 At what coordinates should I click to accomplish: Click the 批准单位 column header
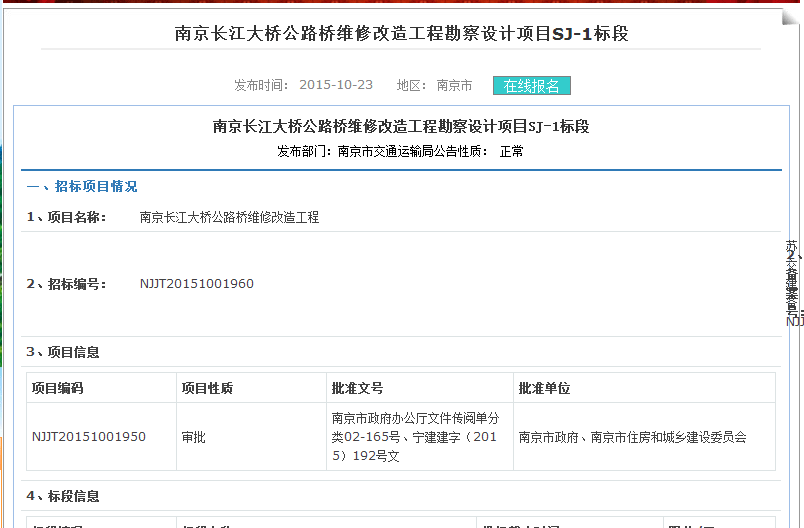click(x=544, y=388)
